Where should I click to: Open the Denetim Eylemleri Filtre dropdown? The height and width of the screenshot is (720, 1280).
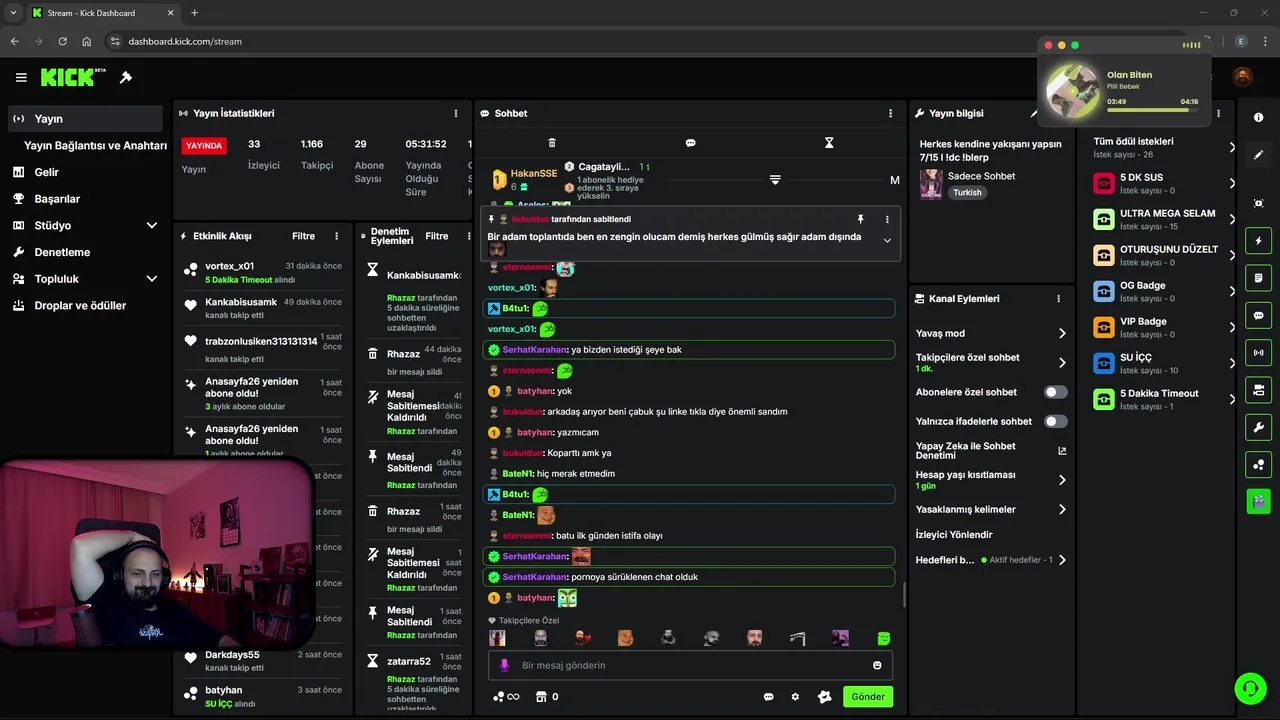point(437,237)
